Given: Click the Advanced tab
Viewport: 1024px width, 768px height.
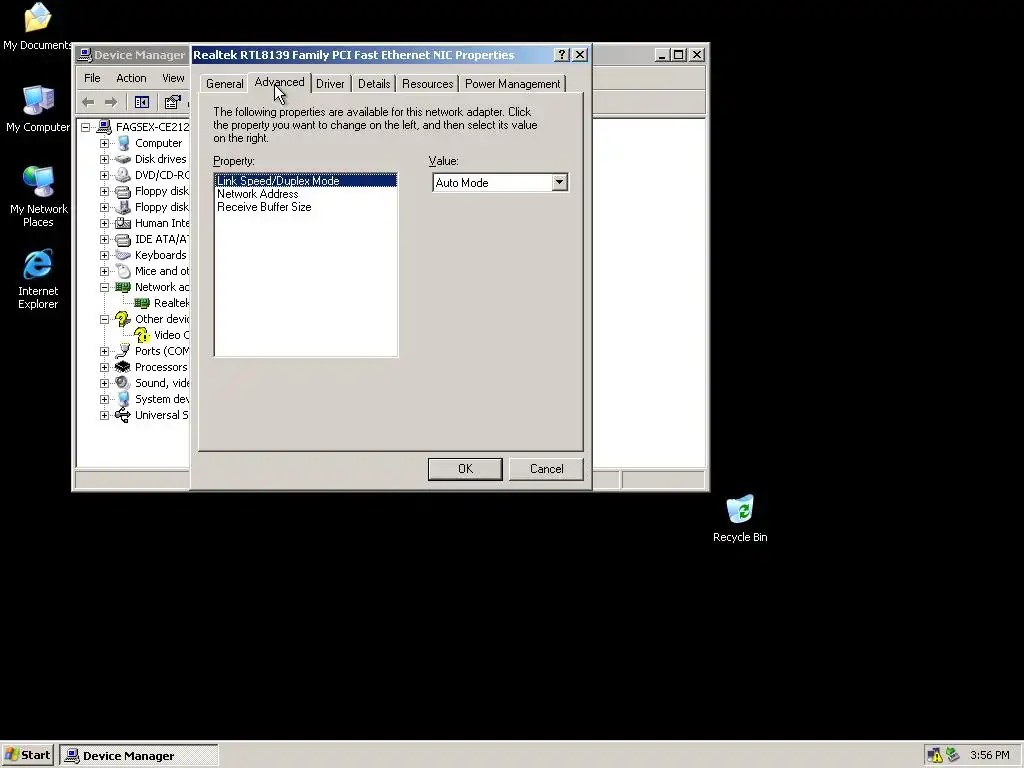Looking at the screenshot, I should (280, 82).
